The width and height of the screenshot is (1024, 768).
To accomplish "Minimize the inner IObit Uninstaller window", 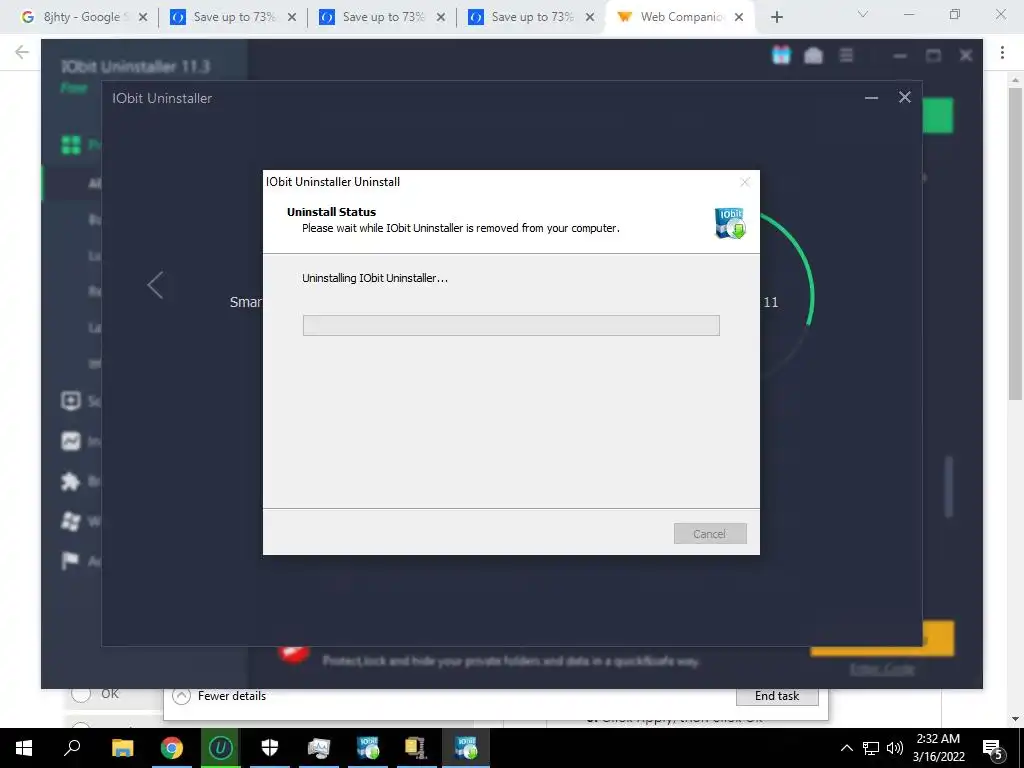I will pyautogui.click(x=871, y=98).
